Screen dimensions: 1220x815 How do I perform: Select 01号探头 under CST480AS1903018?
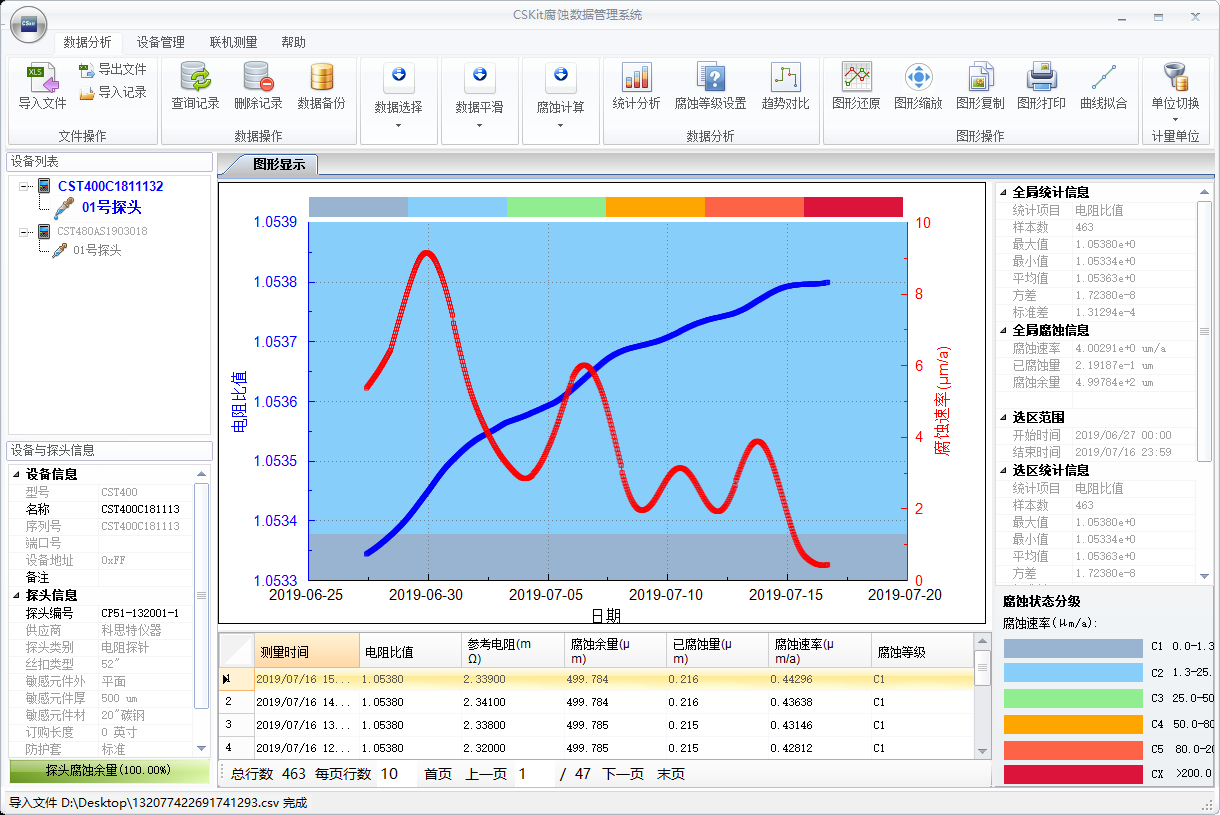[97, 250]
